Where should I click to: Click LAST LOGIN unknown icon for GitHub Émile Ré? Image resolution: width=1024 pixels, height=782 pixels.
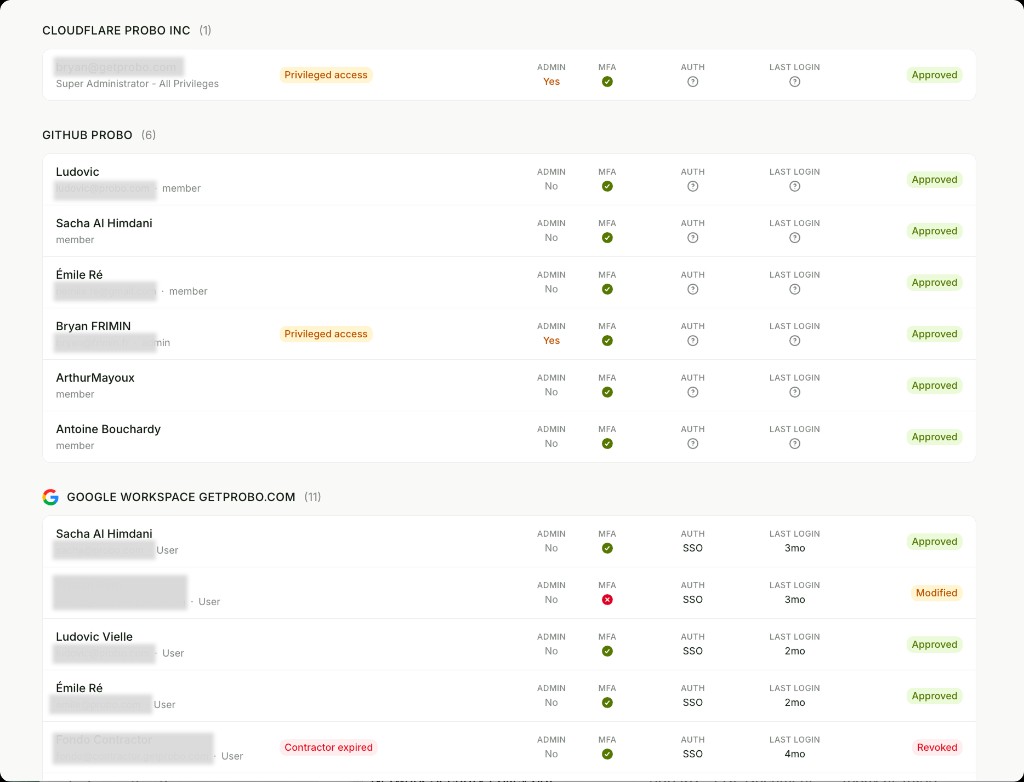795,289
